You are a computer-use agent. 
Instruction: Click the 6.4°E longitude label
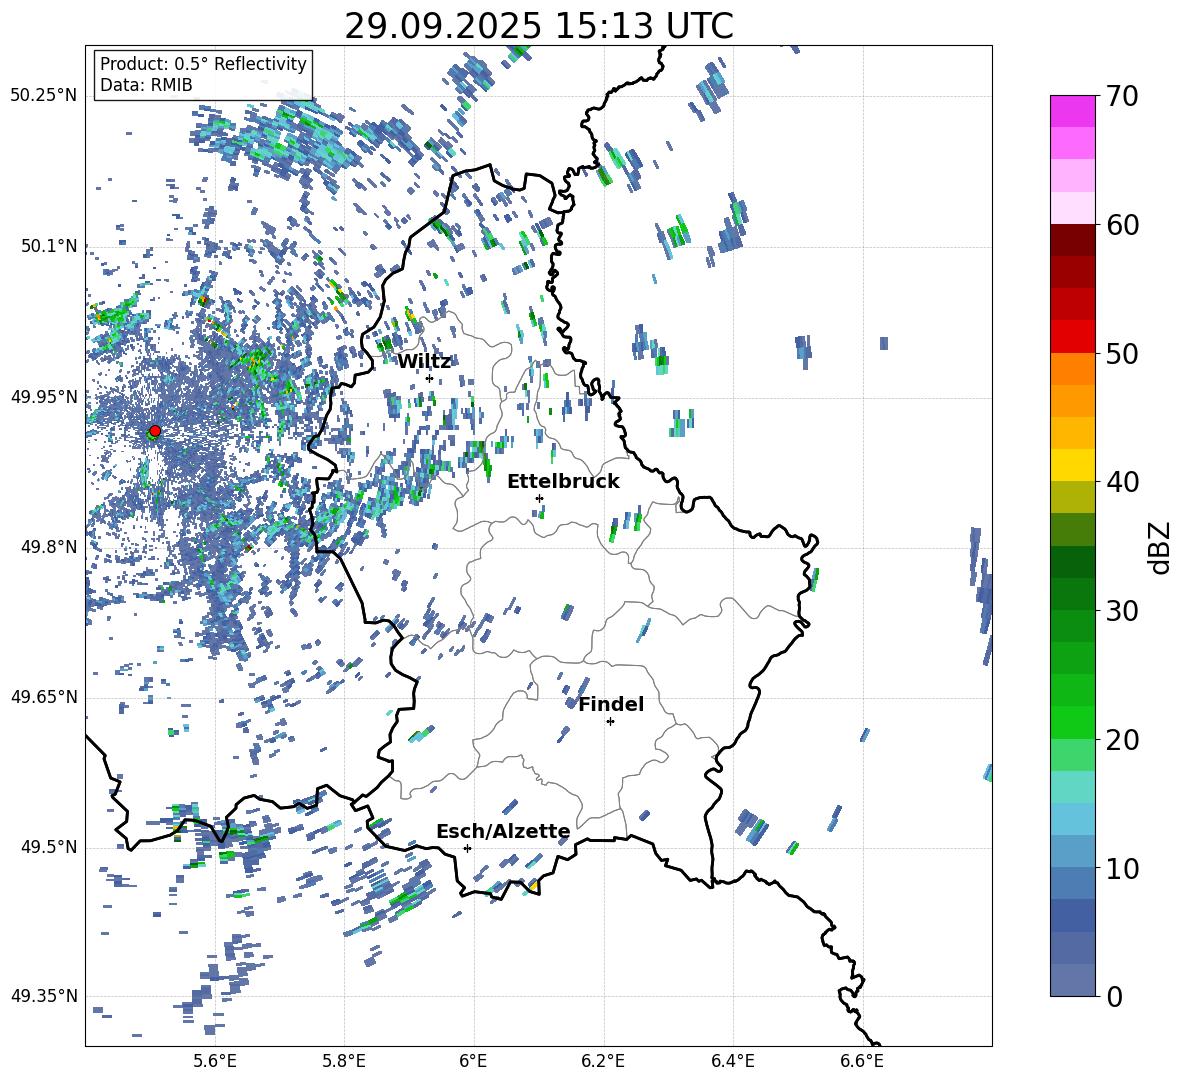(x=732, y=1061)
